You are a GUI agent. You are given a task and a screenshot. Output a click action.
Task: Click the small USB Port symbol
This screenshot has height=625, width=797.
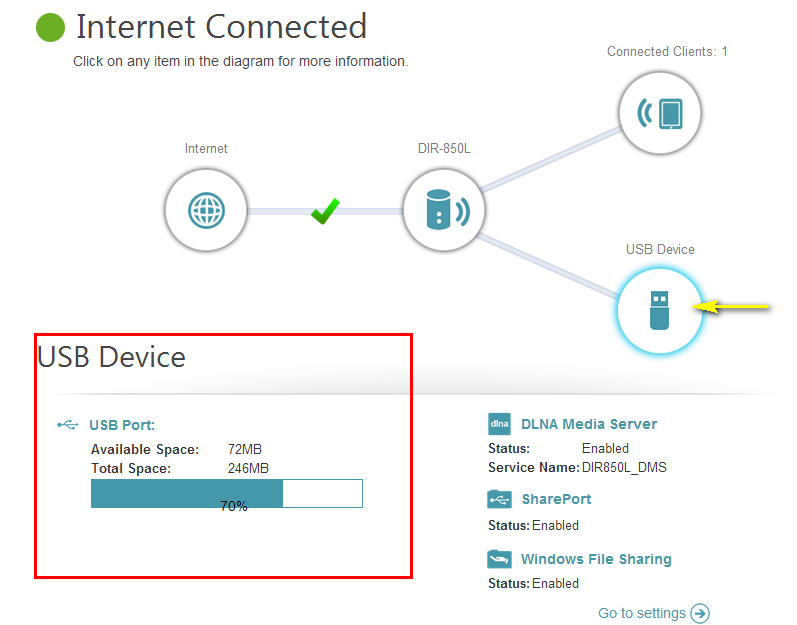tap(67, 425)
